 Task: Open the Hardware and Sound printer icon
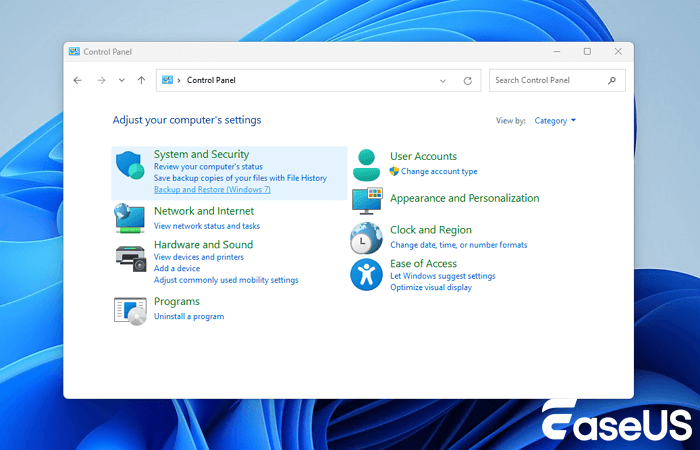coord(130,258)
